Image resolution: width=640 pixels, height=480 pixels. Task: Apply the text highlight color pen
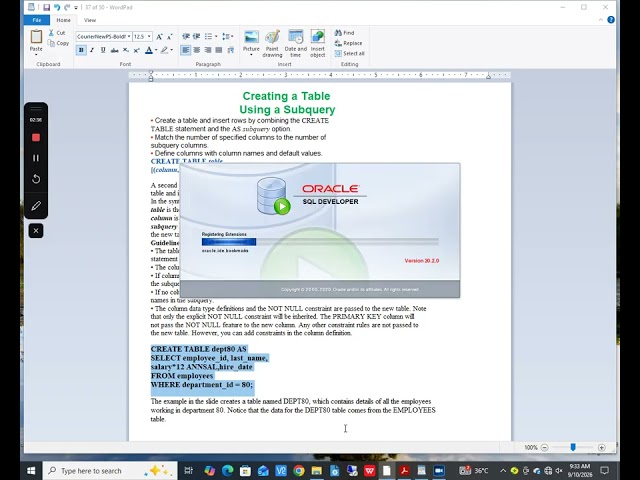click(164, 50)
